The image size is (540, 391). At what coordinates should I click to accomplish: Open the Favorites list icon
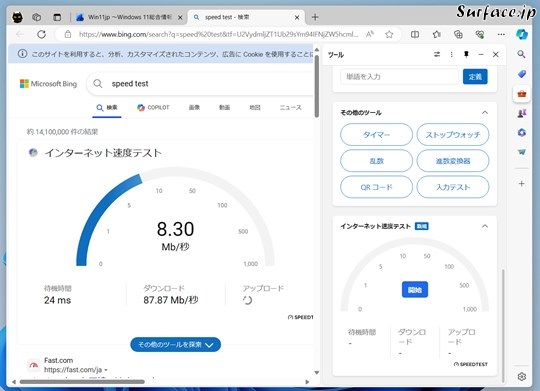437,34
